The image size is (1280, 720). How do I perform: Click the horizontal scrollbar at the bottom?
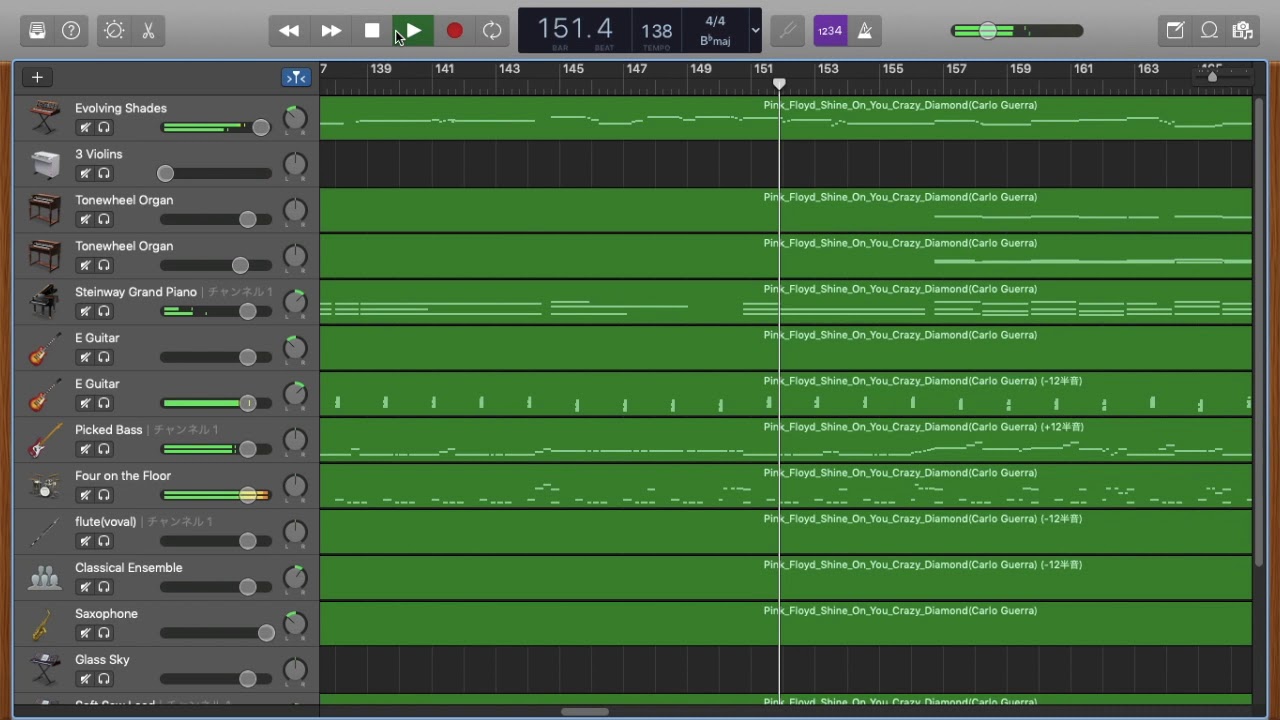(585, 712)
